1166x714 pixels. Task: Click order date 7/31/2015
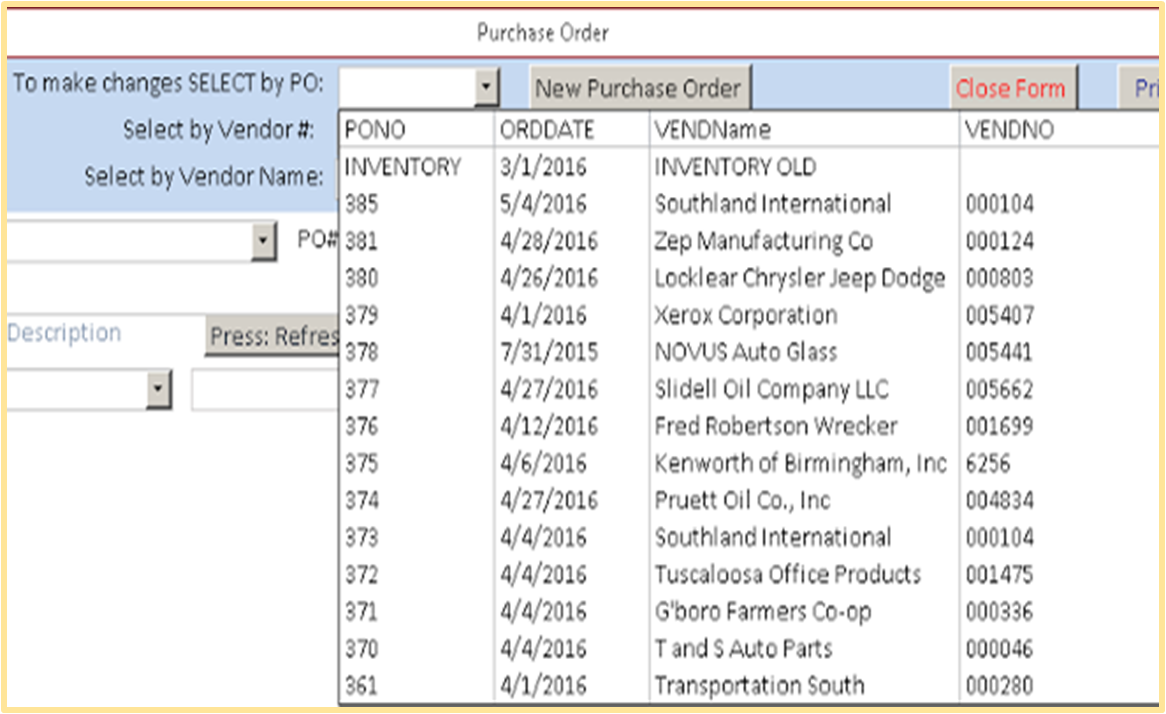pos(549,352)
